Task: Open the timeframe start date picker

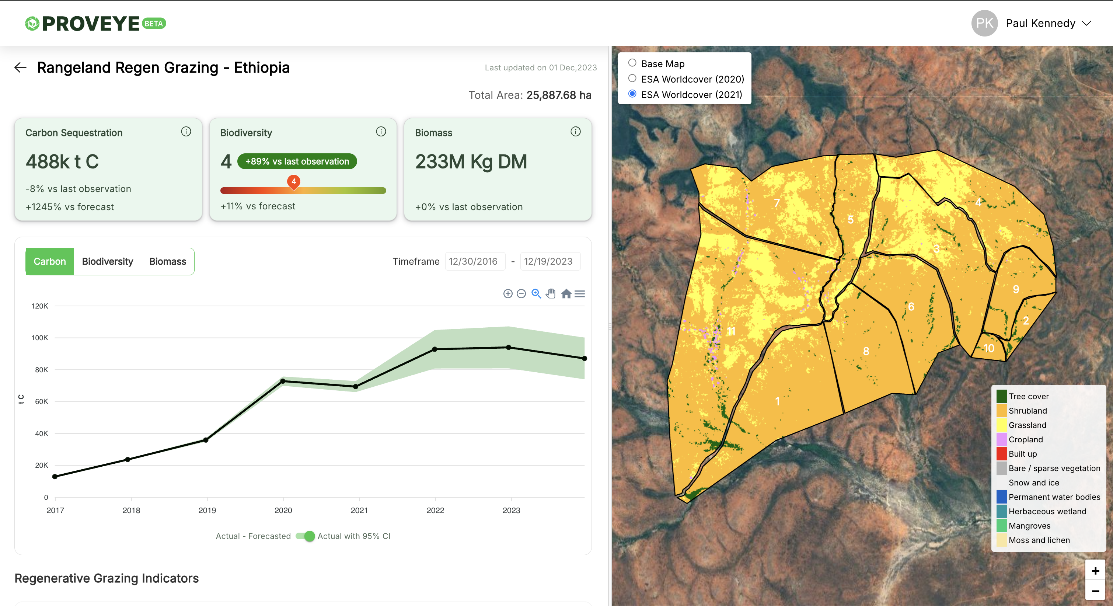Action: point(475,262)
